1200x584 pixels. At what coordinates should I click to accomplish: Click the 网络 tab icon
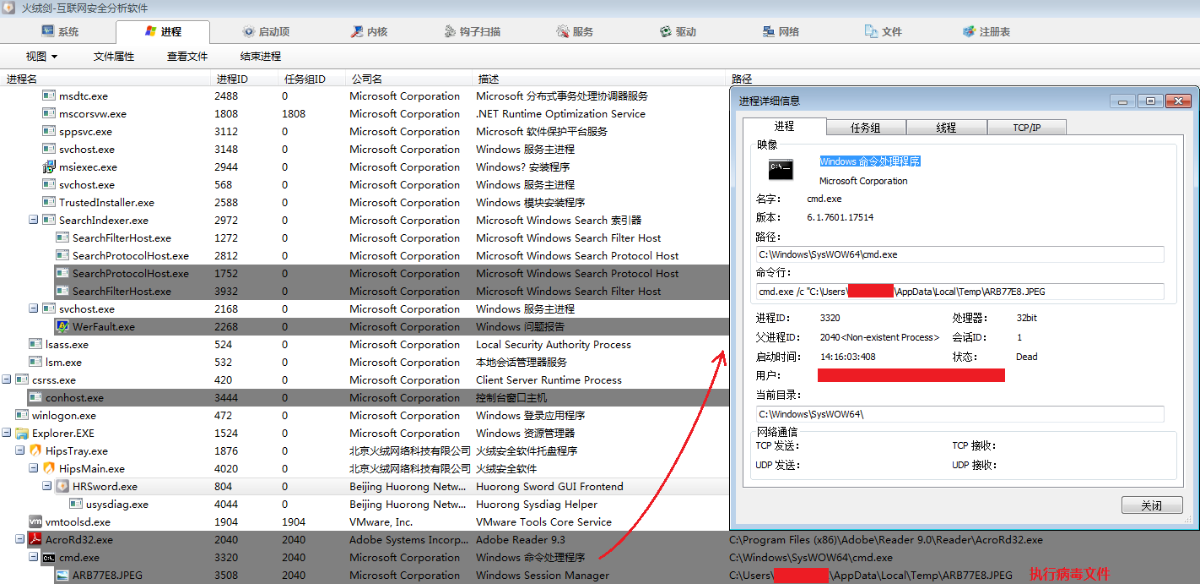(768, 32)
